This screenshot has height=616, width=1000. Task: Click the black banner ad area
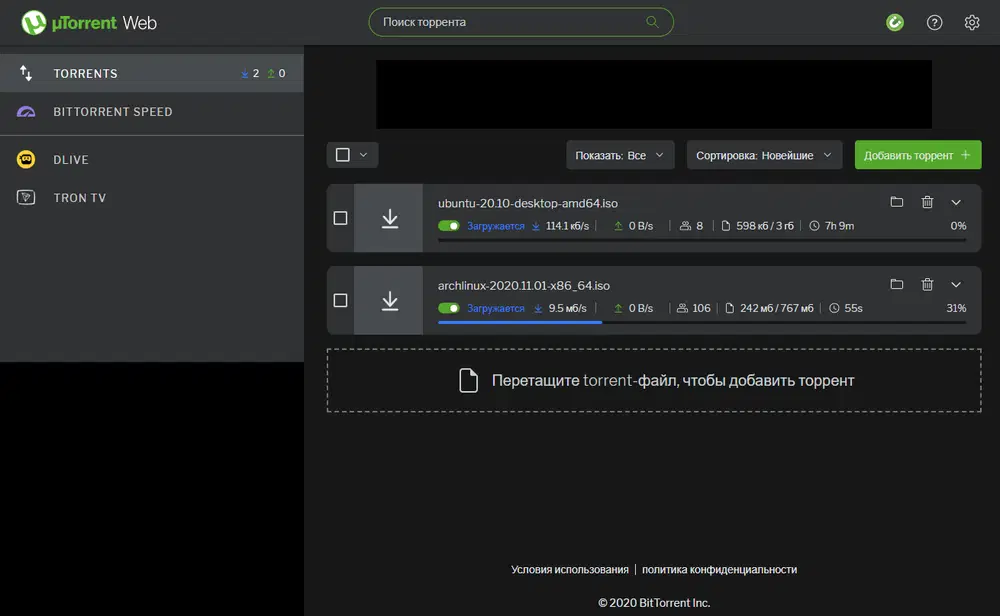(x=654, y=94)
